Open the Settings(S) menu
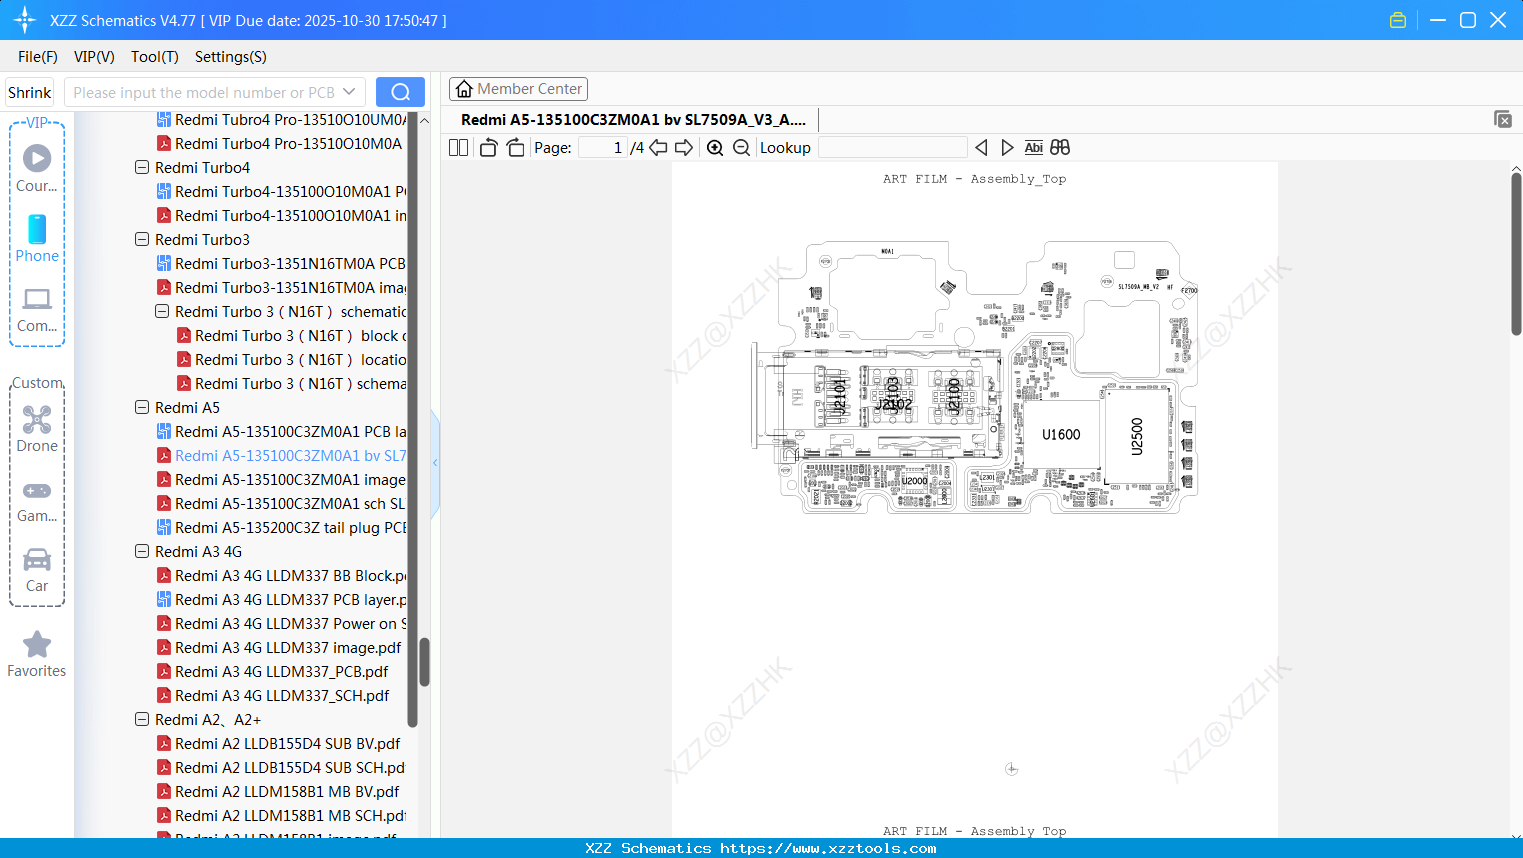 (x=231, y=57)
